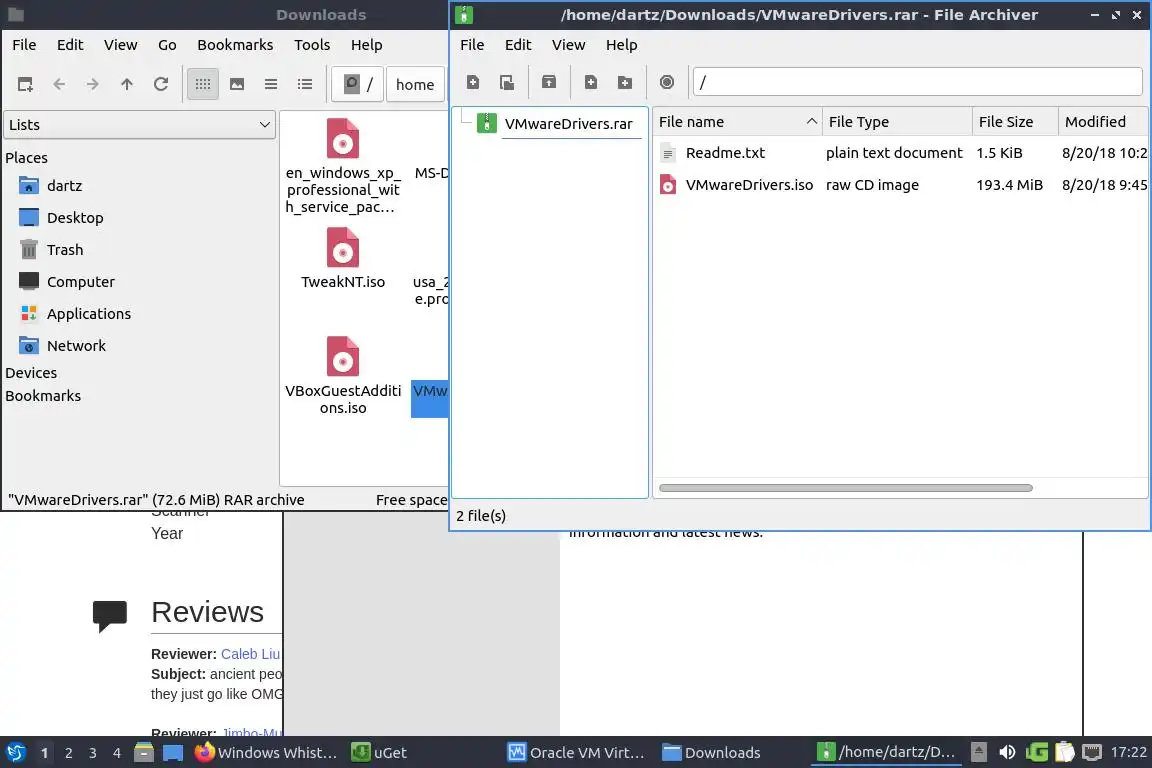Reload the Downloads folder view
1152x768 pixels.
pyautogui.click(x=161, y=84)
